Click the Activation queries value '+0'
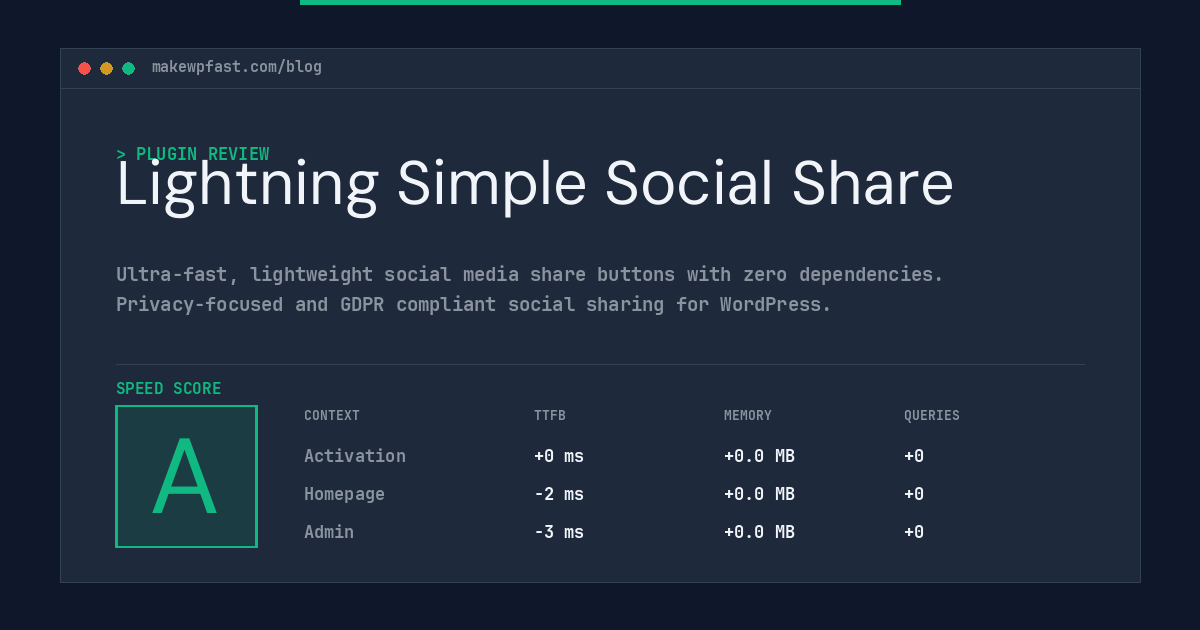This screenshot has width=1200, height=630. (914, 456)
